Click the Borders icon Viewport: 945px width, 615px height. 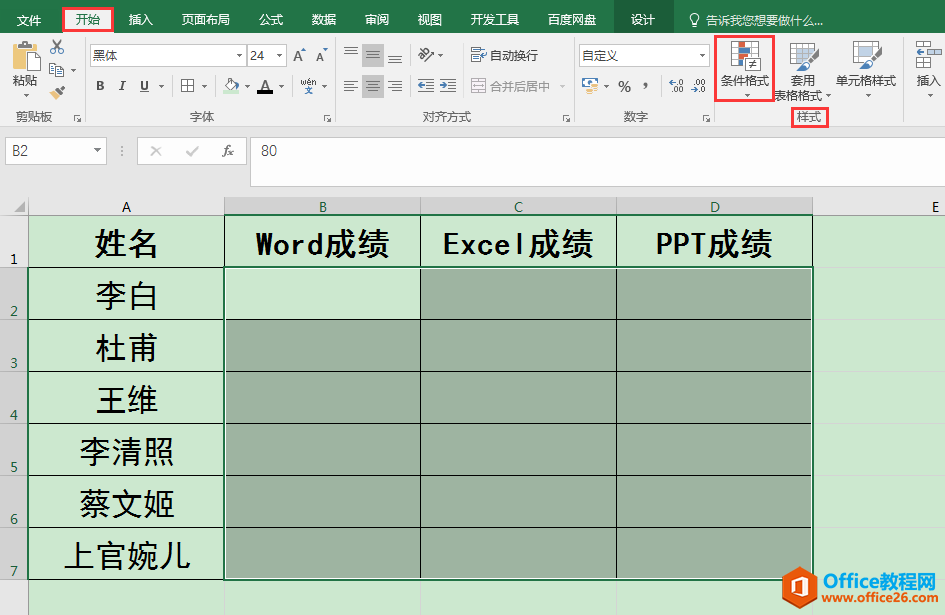(x=187, y=86)
